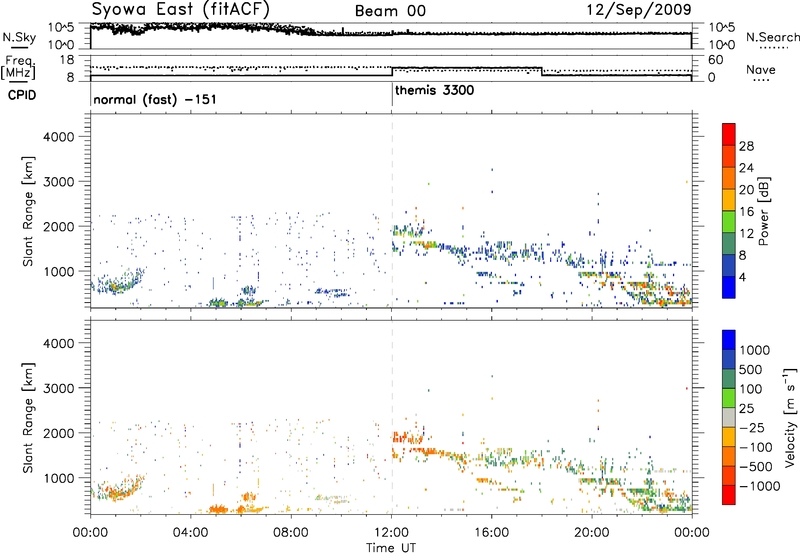The image size is (800, 554).
Task: Click 'Slant Range [km]' label of power panel
Action: click(28, 211)
